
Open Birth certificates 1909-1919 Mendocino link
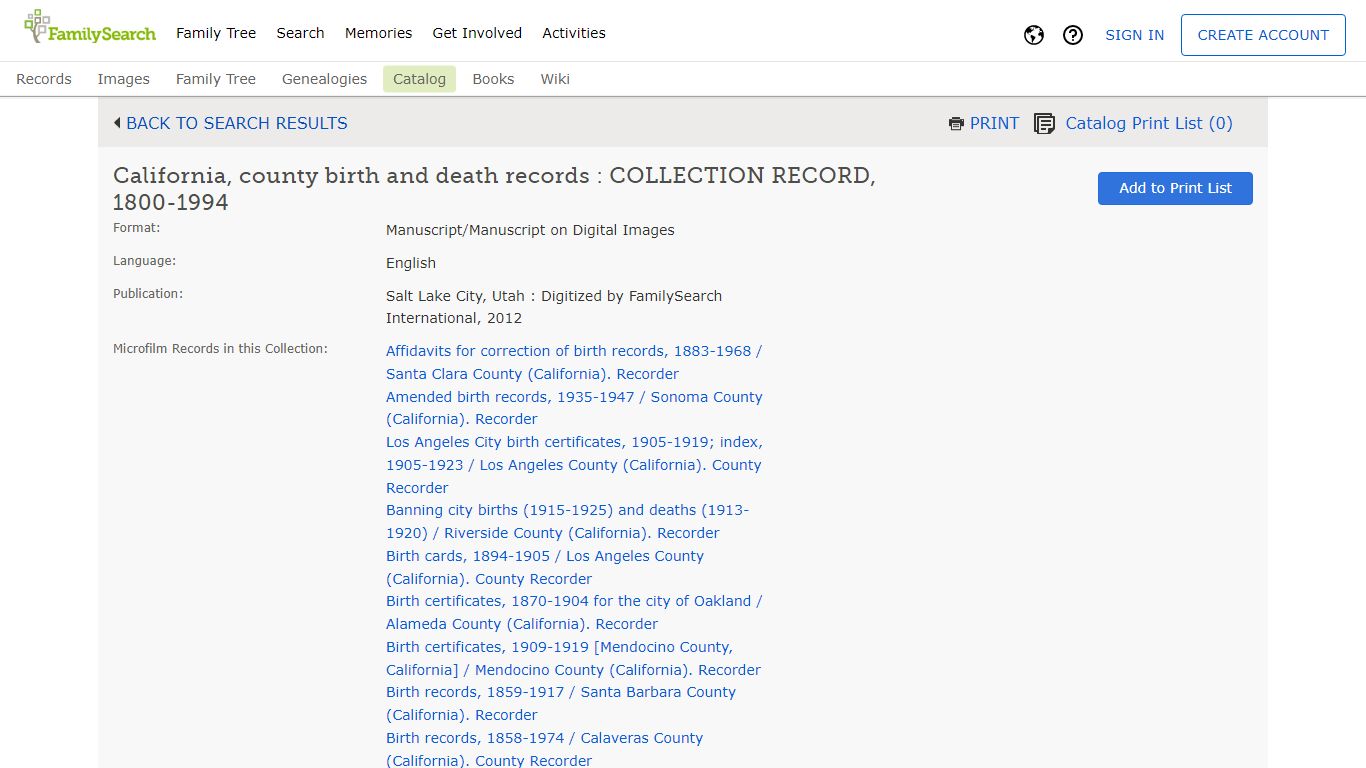[573, 658]
